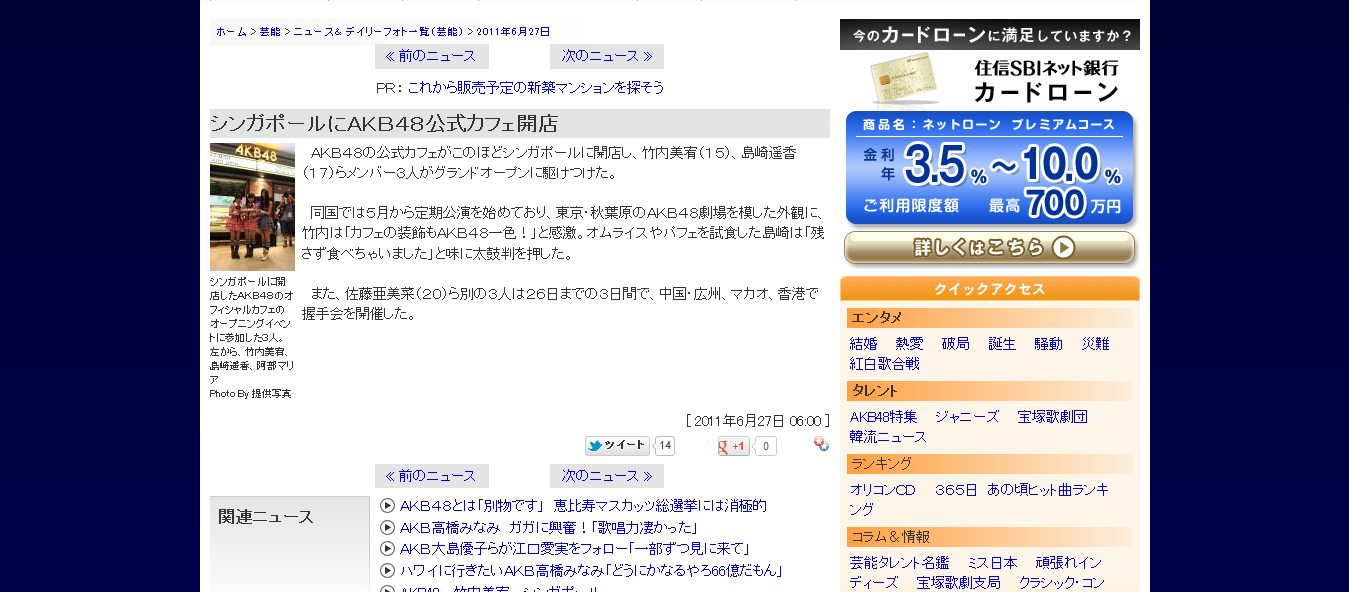1349x592 pixels.
Task: Open 宝塚歌劇団 under タレント
Action: click(1053, 416)
